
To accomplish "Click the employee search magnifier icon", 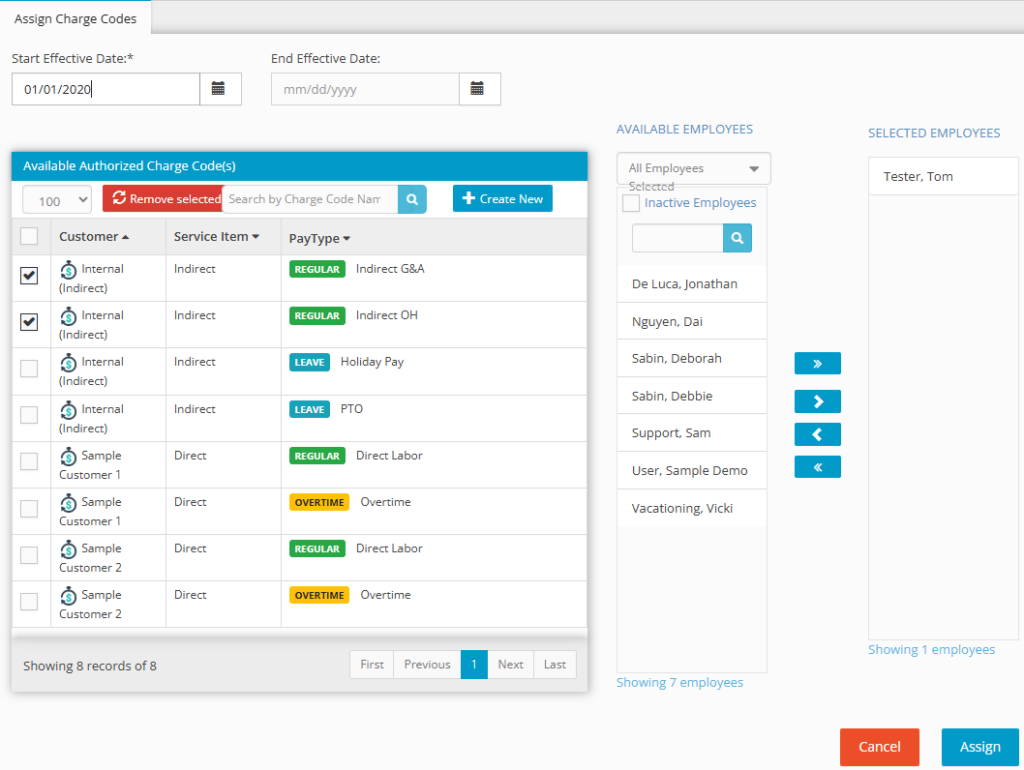I will click(737, 238).
